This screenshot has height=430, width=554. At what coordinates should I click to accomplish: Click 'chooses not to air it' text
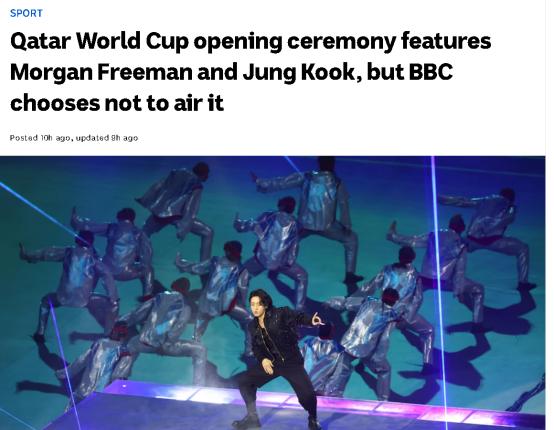pyautogui.click(x=117, y=103)
